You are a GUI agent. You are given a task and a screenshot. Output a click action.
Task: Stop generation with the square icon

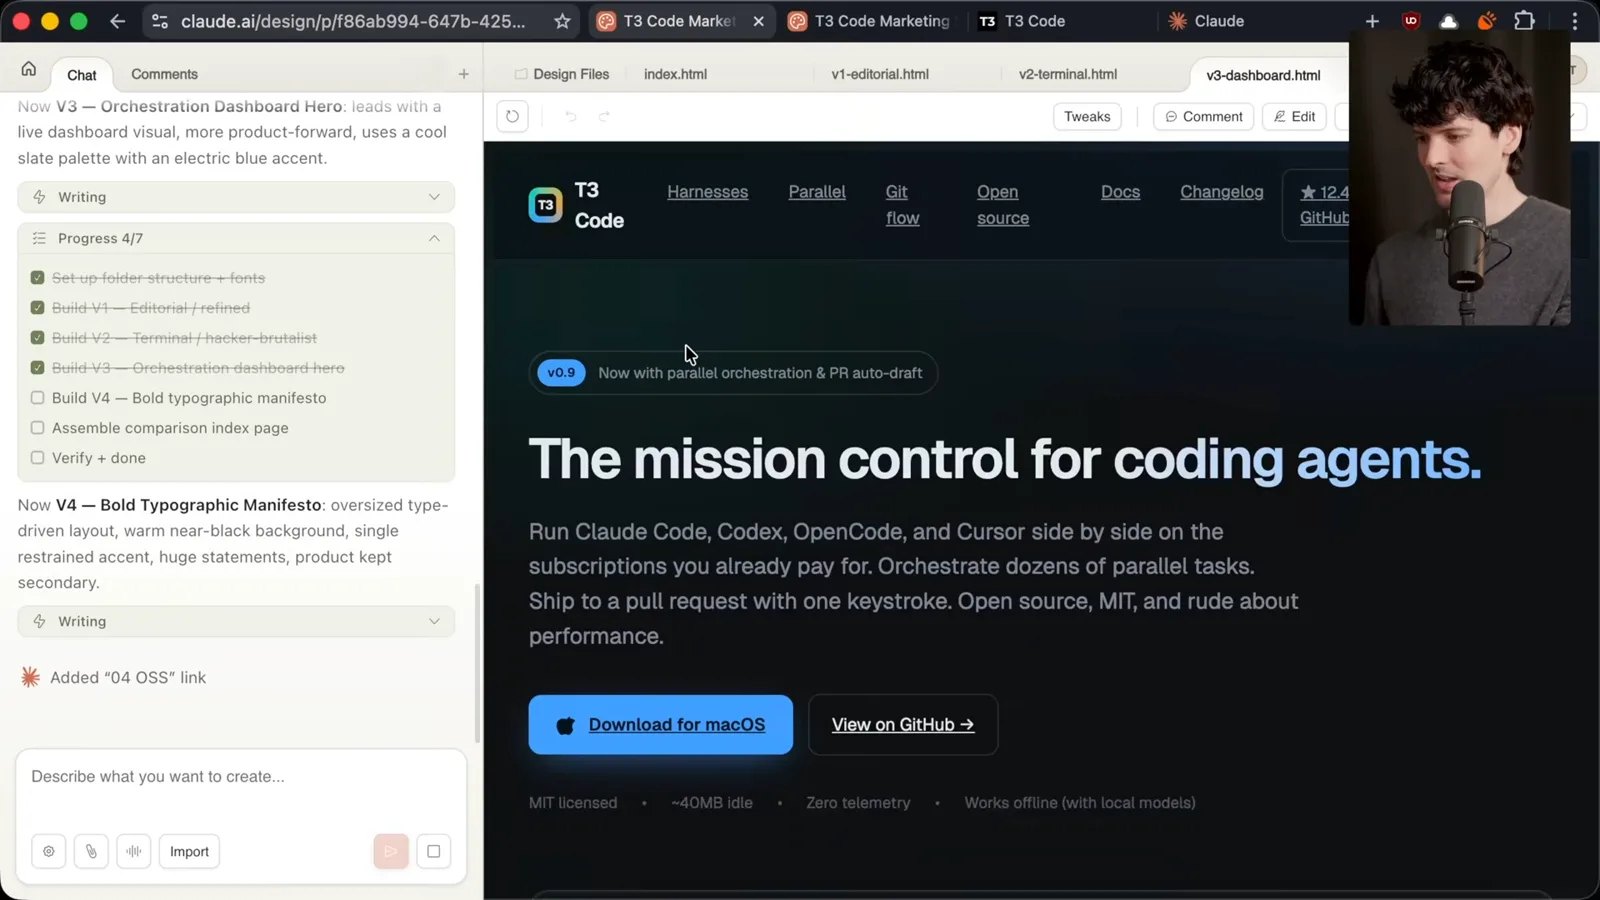(x=434, y=851)
